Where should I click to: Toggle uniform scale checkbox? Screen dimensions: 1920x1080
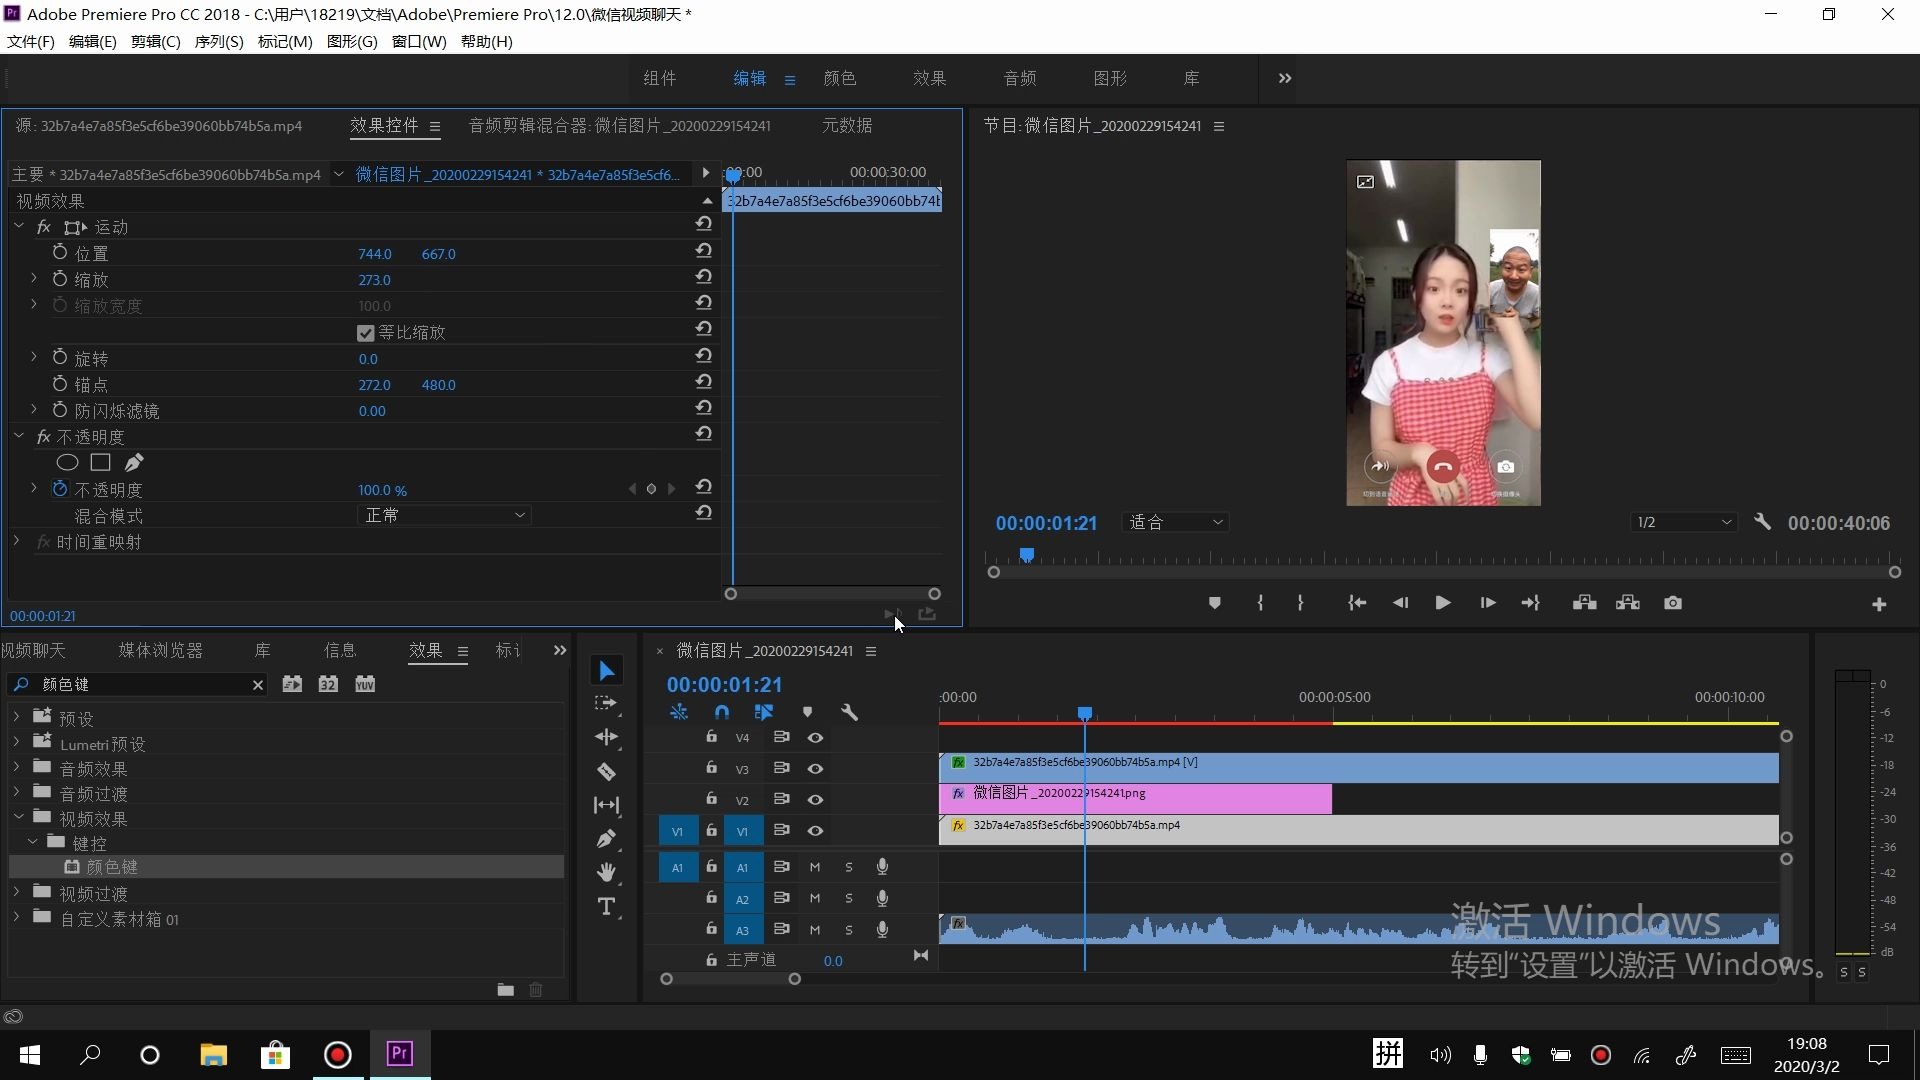point(365,333)
